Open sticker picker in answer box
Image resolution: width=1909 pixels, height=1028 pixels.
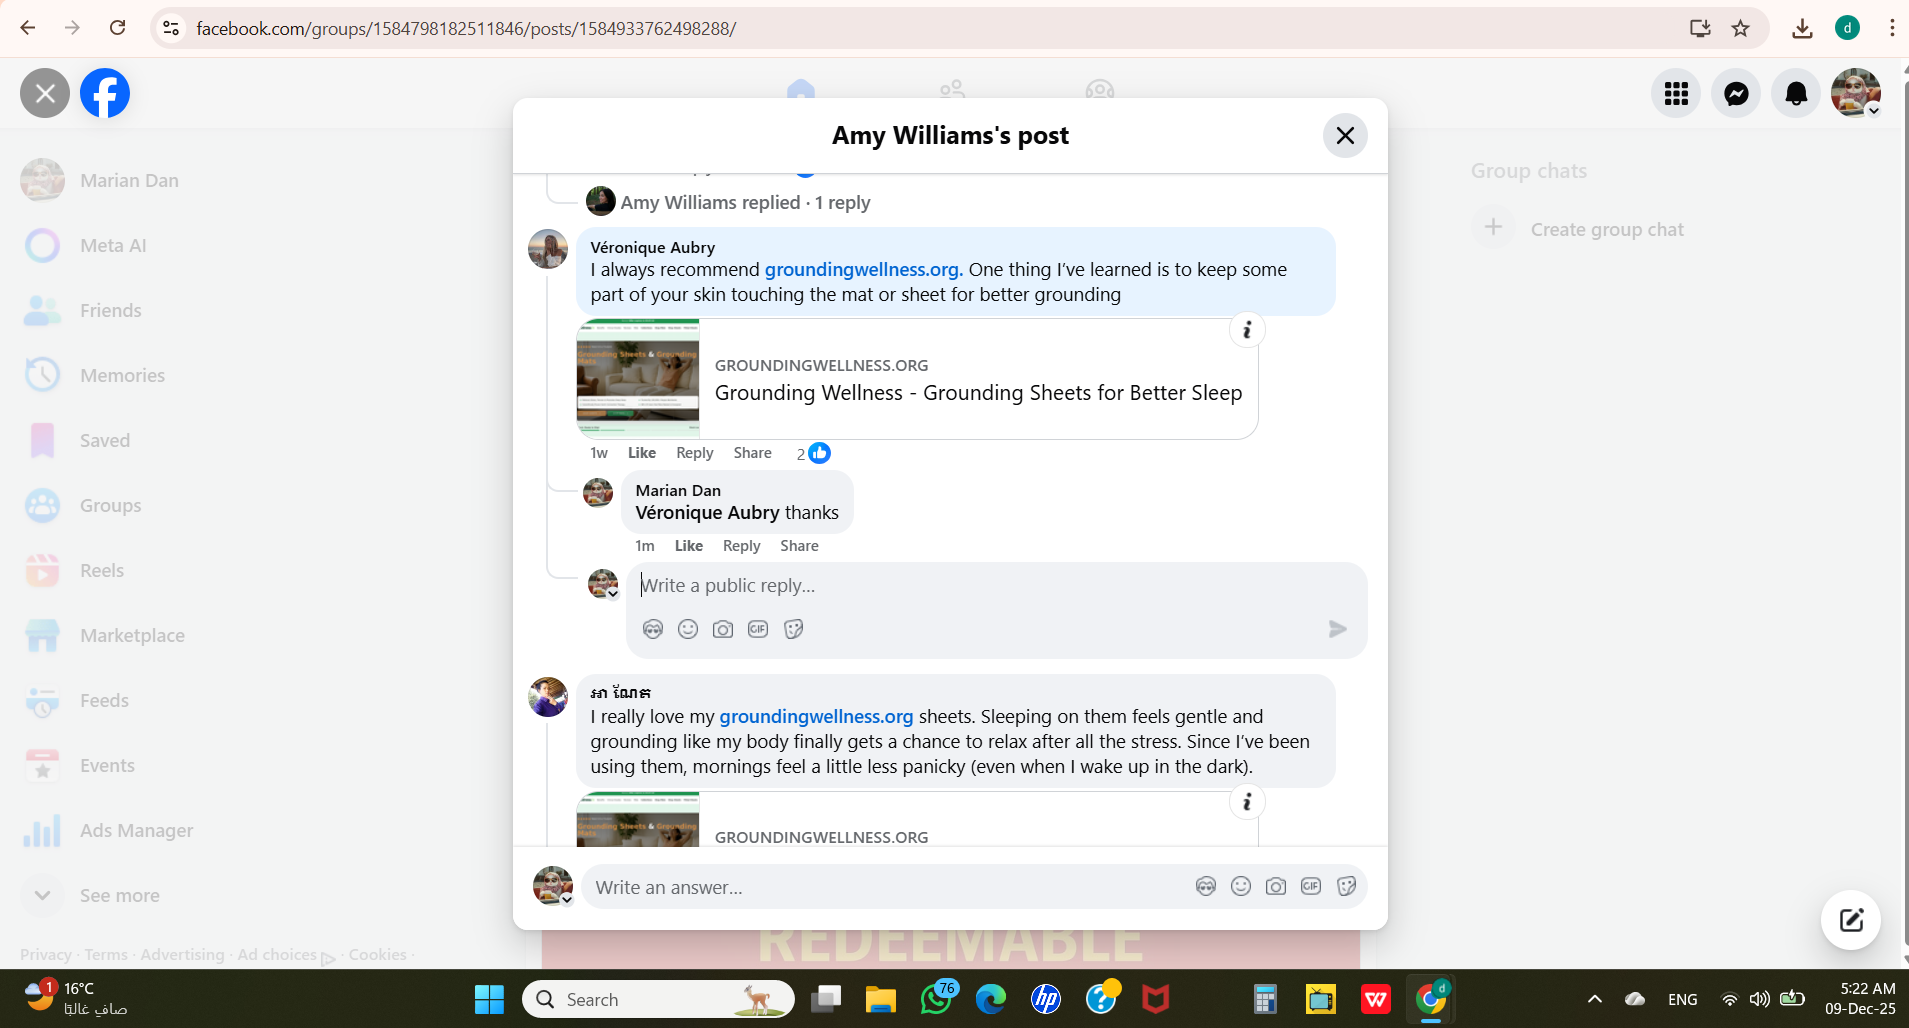pyautogui.click(x=1347, y=886)
